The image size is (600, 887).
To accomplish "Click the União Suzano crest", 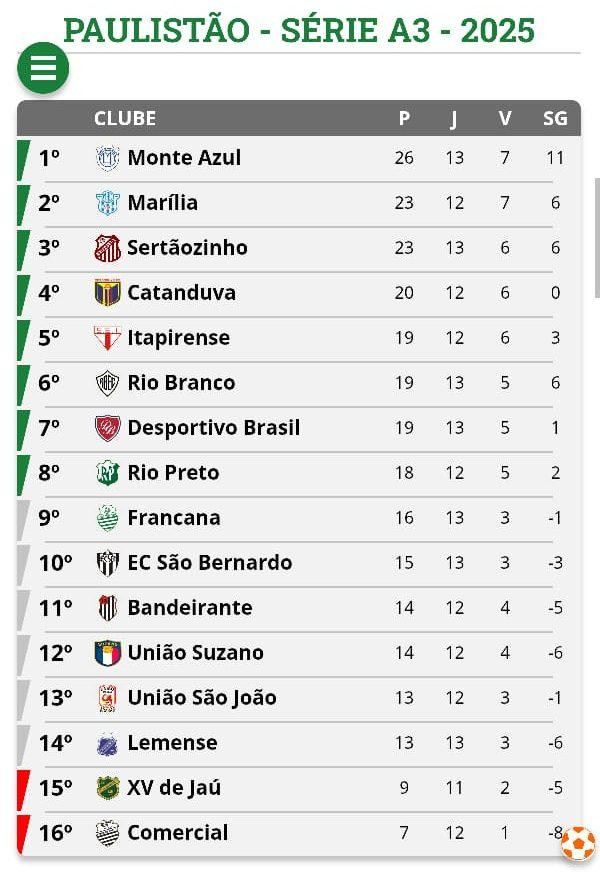I will point(107,653).
